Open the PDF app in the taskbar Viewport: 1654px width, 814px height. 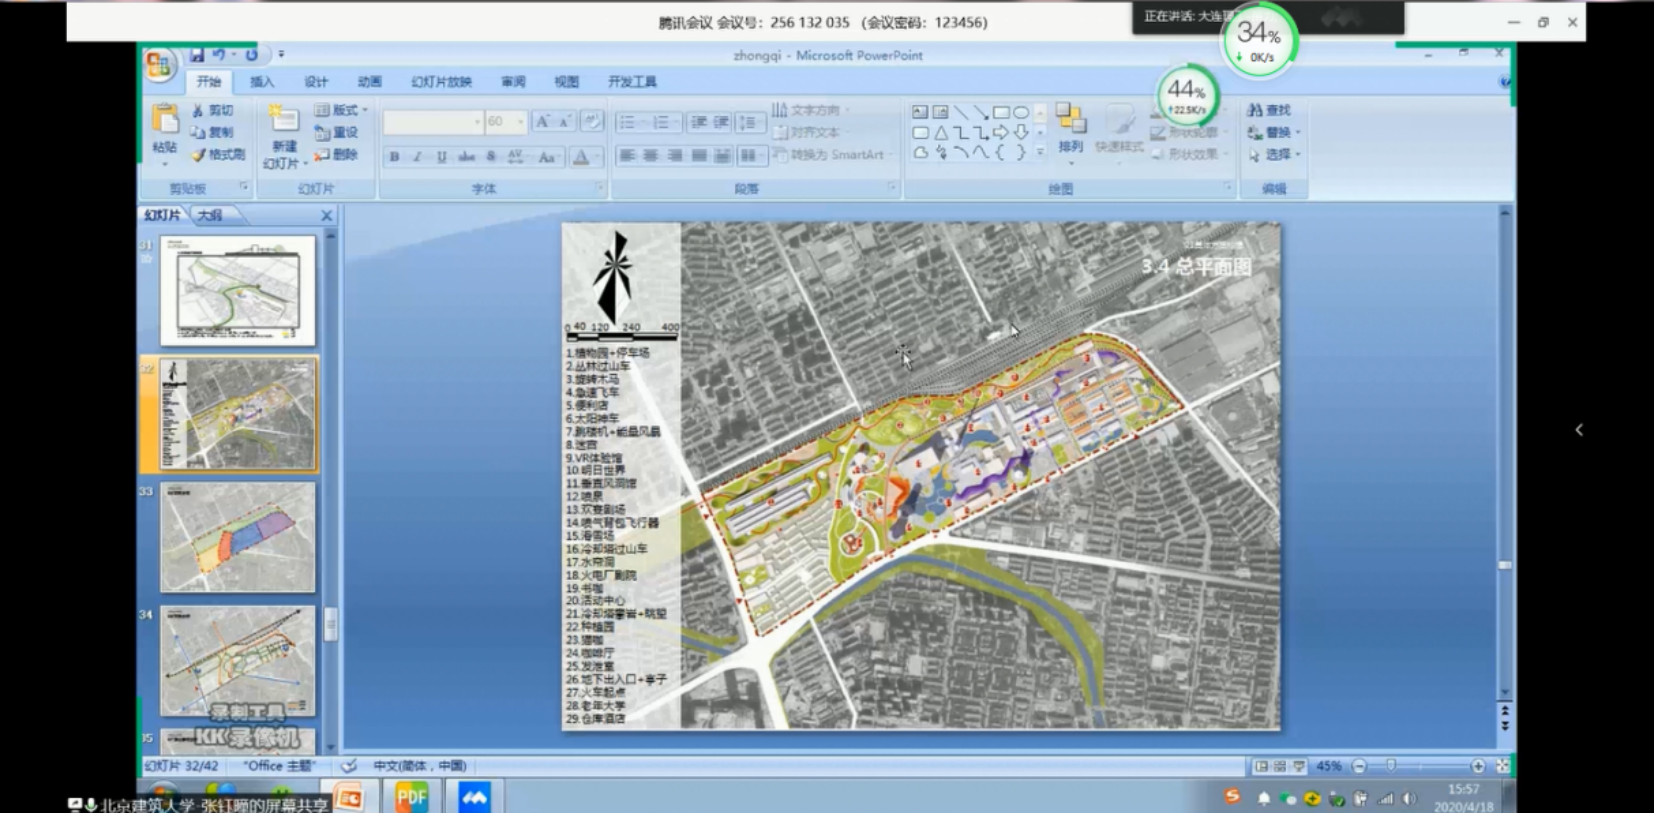411,797
